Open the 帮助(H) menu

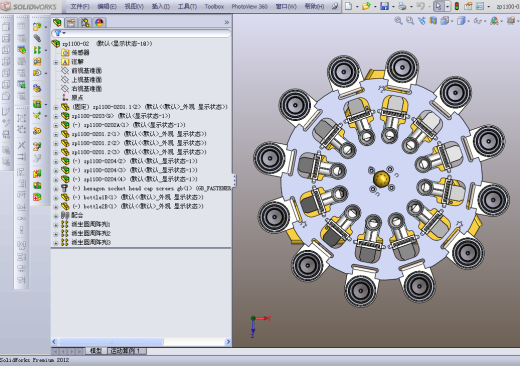tap(314, 6)
